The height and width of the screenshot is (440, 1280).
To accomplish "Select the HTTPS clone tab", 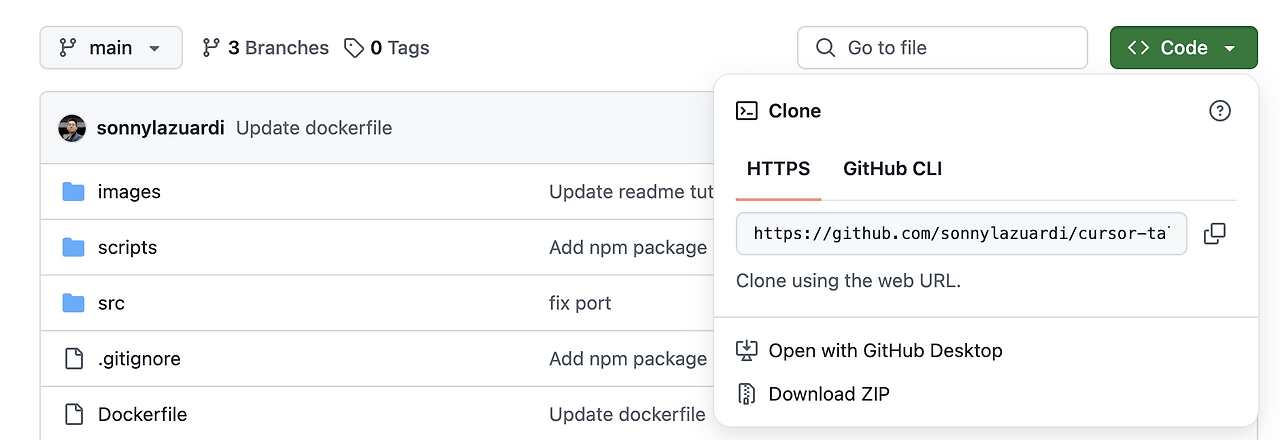I will coord(778,169).
